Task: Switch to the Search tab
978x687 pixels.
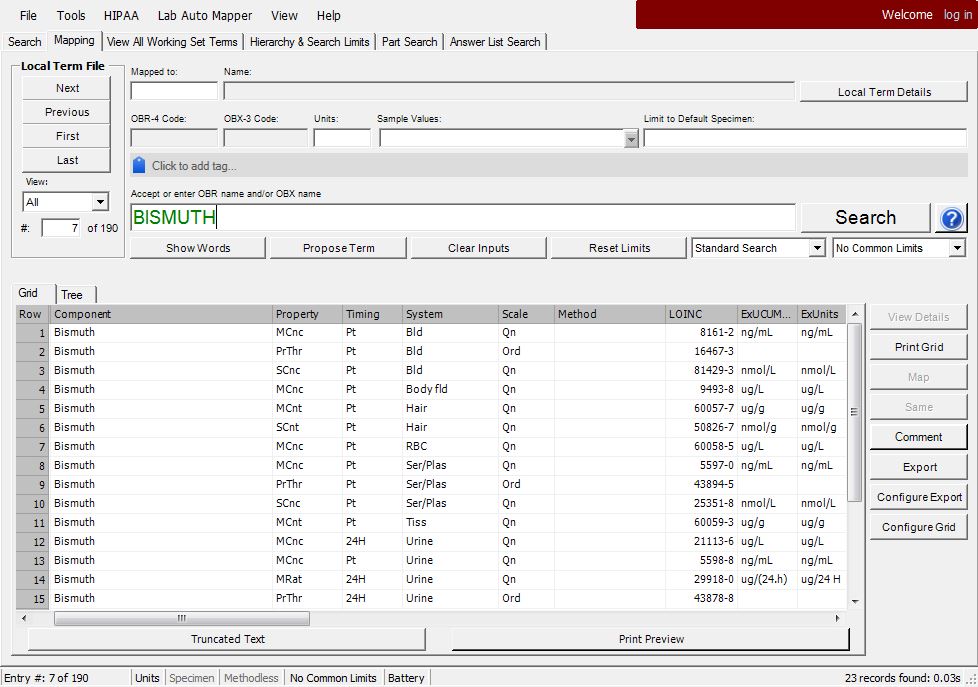Action: [24, 42]
